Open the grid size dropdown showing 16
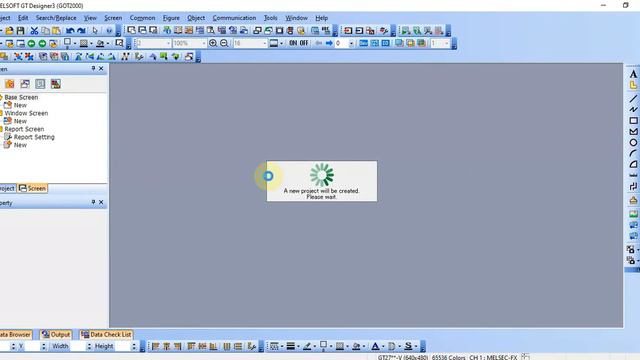Image resolution: width=640 pixels, height=360 pixels. point(264,43)
